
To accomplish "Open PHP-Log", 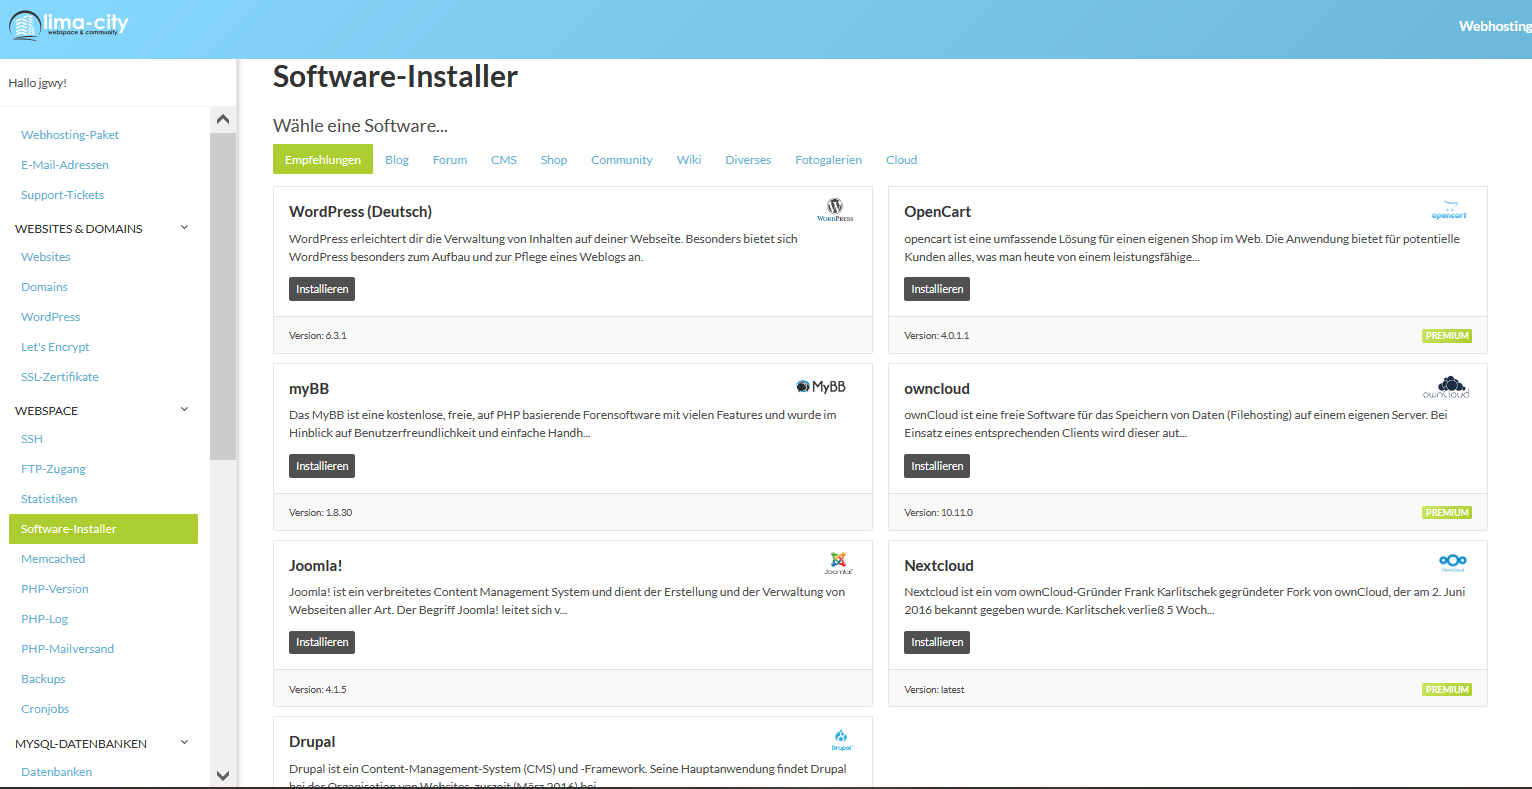I will click(x=45, y=619).
